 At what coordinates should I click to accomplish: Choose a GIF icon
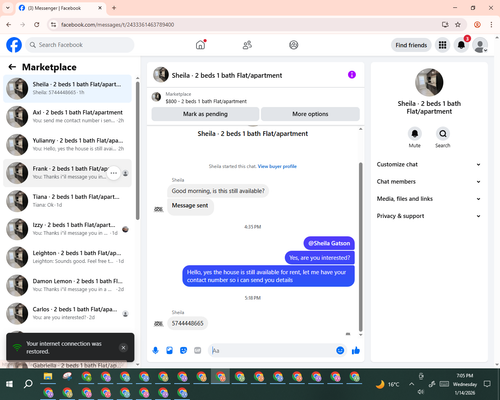point(198,350)
